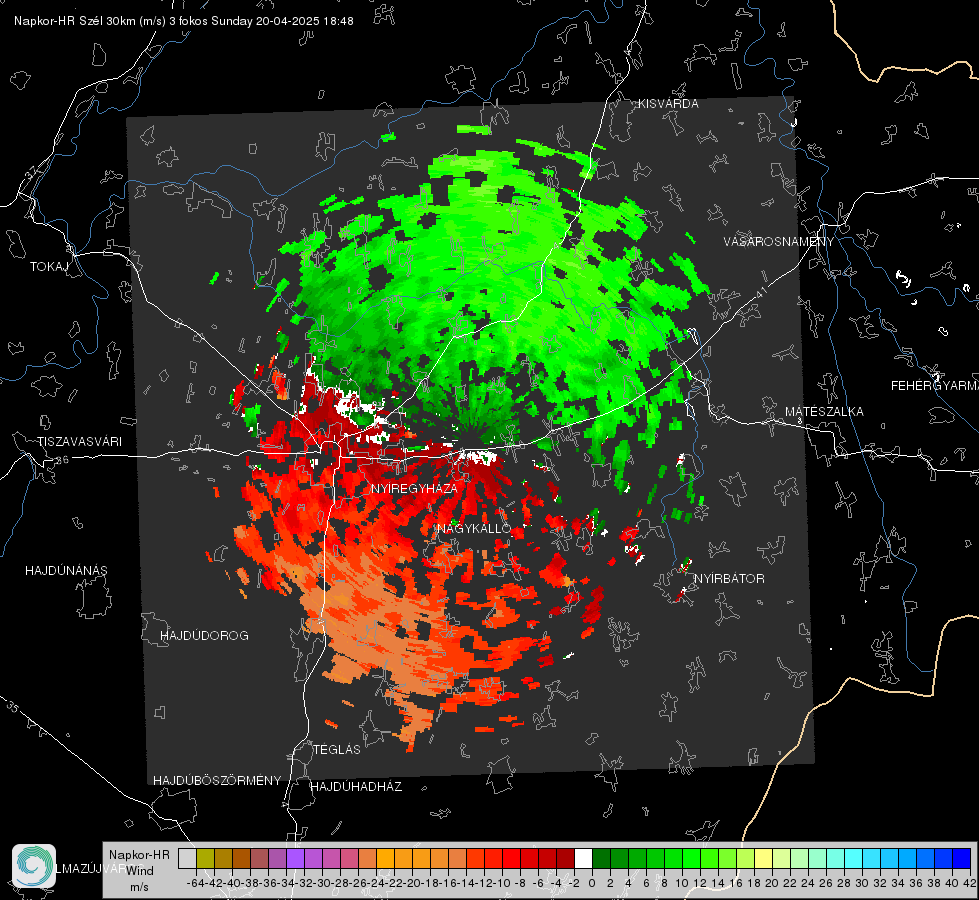Click road number 36 near Tiszavasvári

62,460
